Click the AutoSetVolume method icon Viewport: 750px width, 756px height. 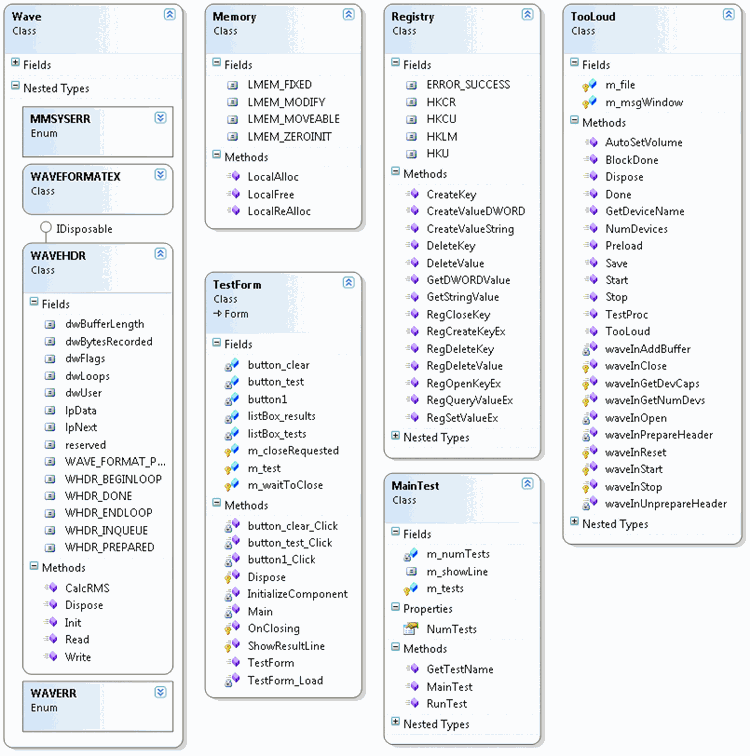pos(591,142)
